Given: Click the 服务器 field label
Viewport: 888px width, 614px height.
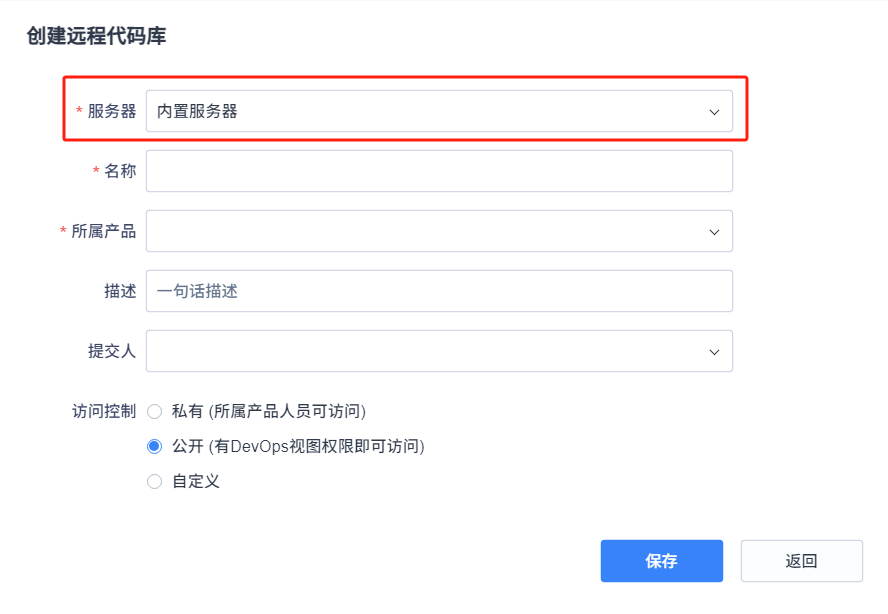Looking at the screenshot, I should (x=112, y=111).
